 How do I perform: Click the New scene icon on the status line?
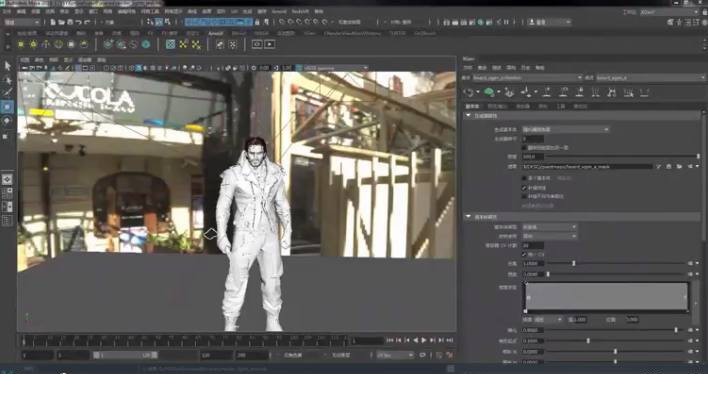point(53,22)
